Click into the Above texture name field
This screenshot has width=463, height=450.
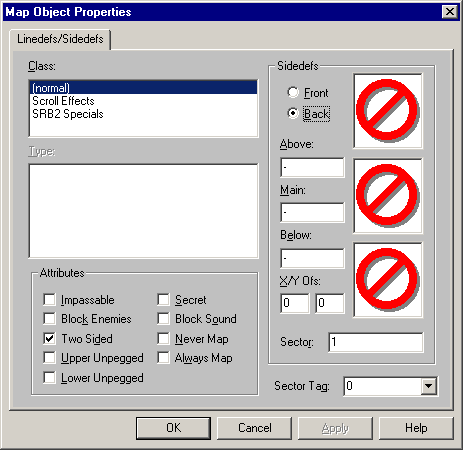(x=312, y=167)
